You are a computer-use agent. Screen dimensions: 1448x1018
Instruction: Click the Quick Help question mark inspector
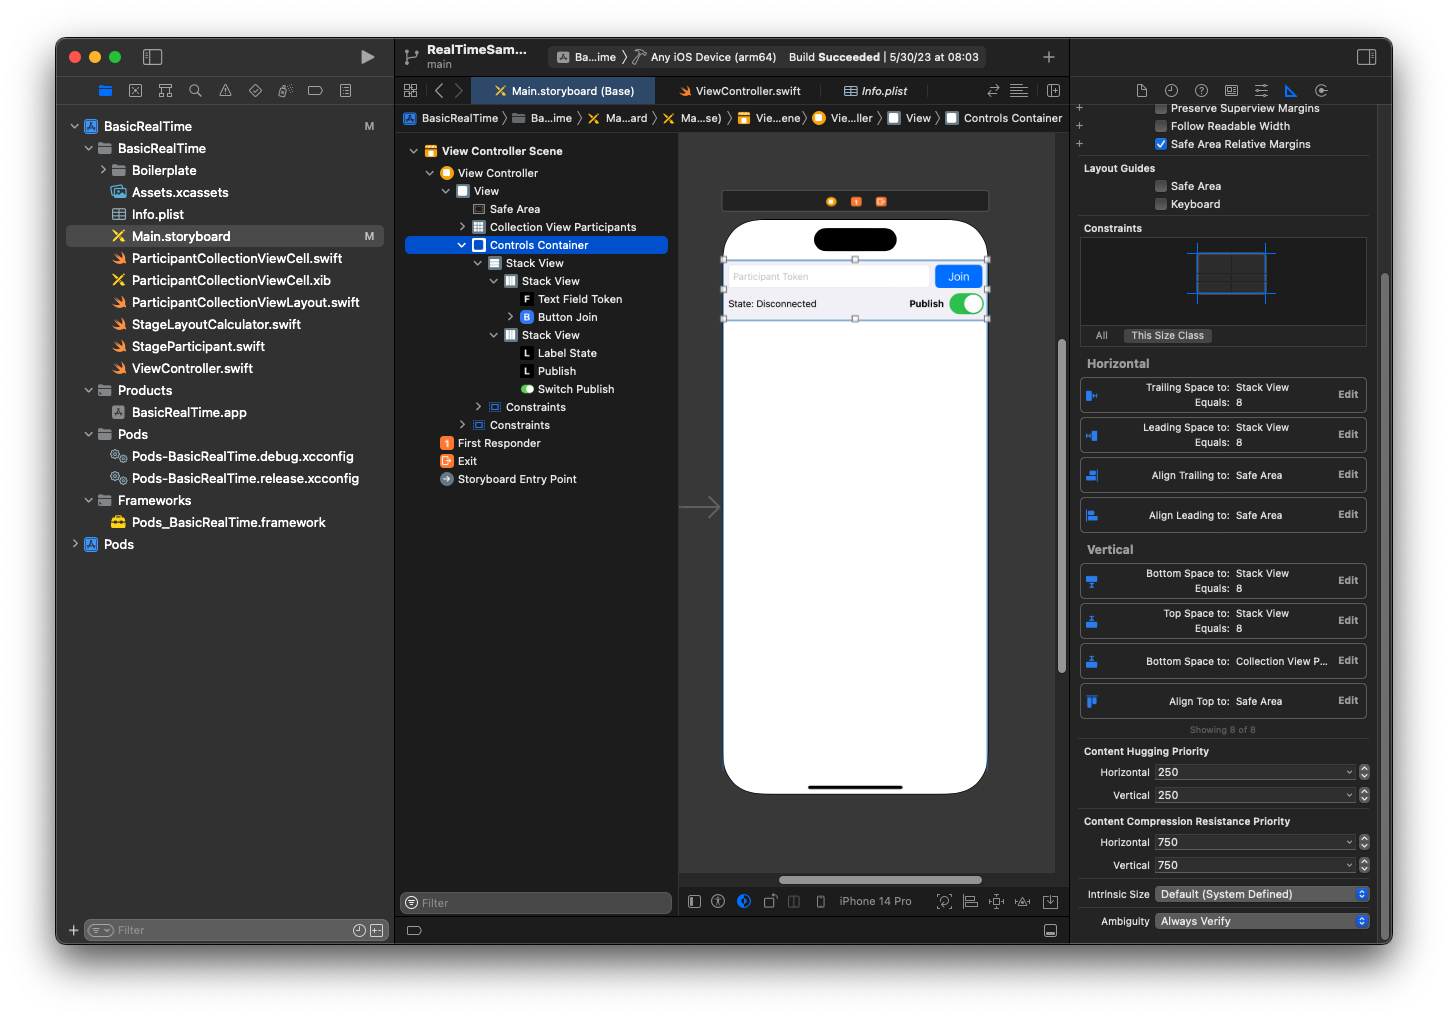1201,90
